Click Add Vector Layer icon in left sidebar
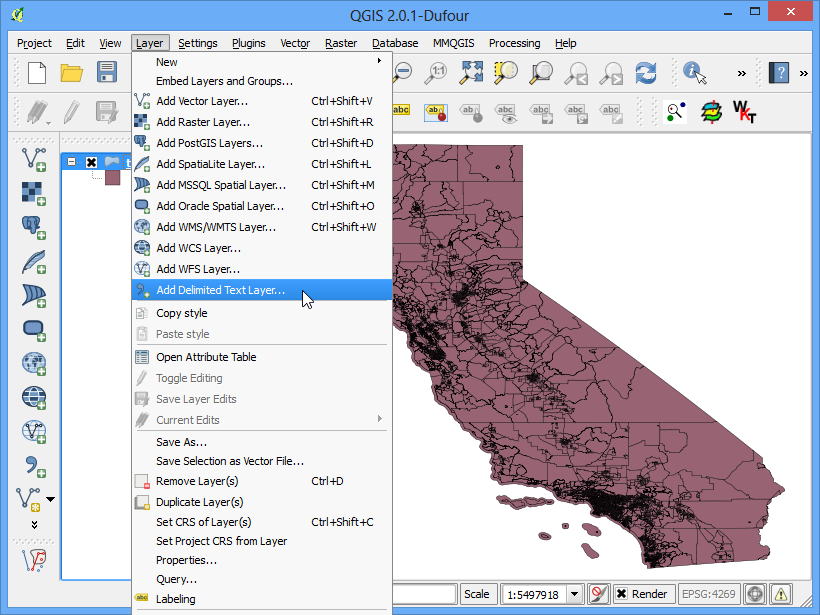The image size is (820, 615). tap(34, 160)
